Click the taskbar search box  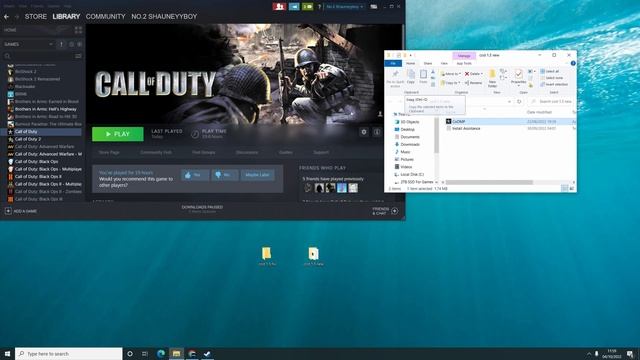pos(69,353)
